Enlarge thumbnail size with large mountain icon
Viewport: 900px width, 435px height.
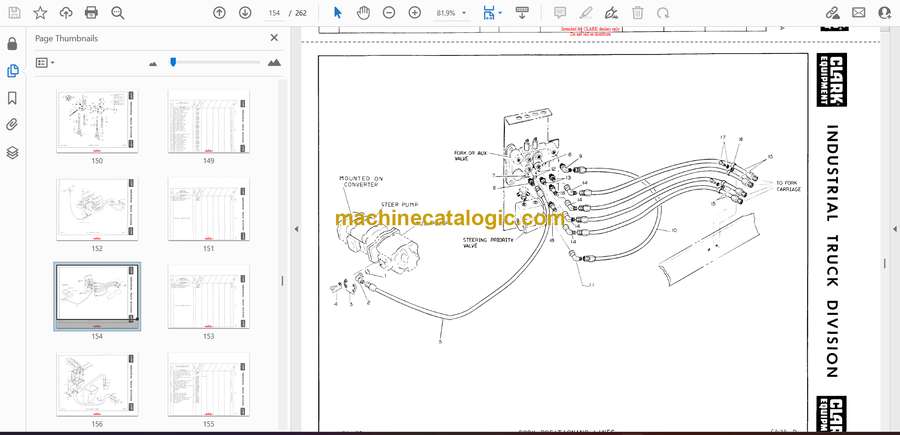[x=274, y=63]
